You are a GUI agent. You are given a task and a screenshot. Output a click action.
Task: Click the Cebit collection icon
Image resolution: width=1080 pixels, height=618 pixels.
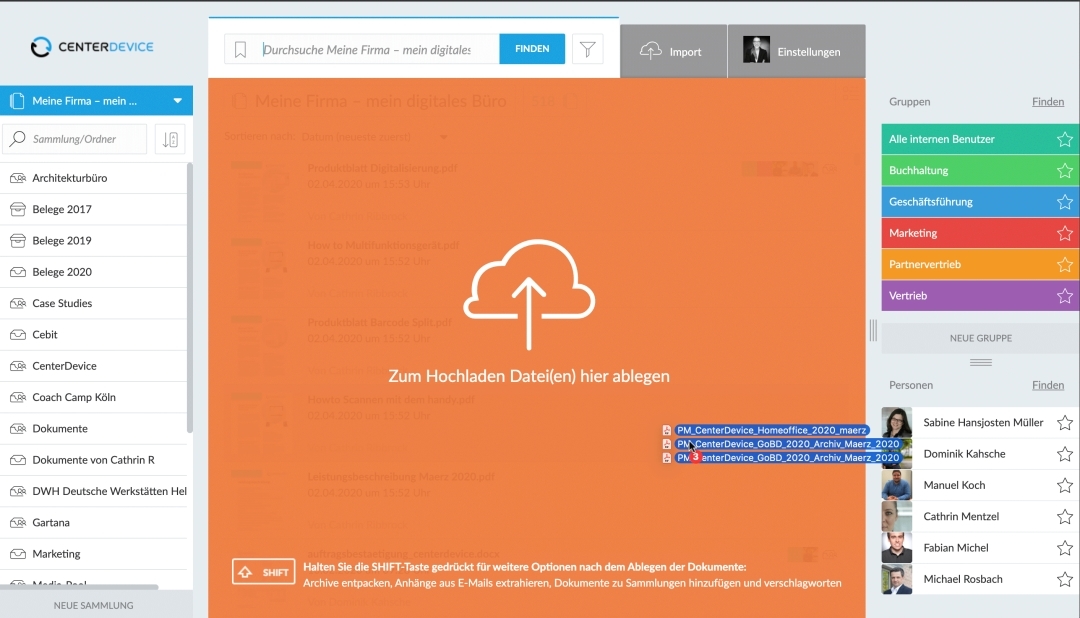pyautogui.click(x=18, y=334)
